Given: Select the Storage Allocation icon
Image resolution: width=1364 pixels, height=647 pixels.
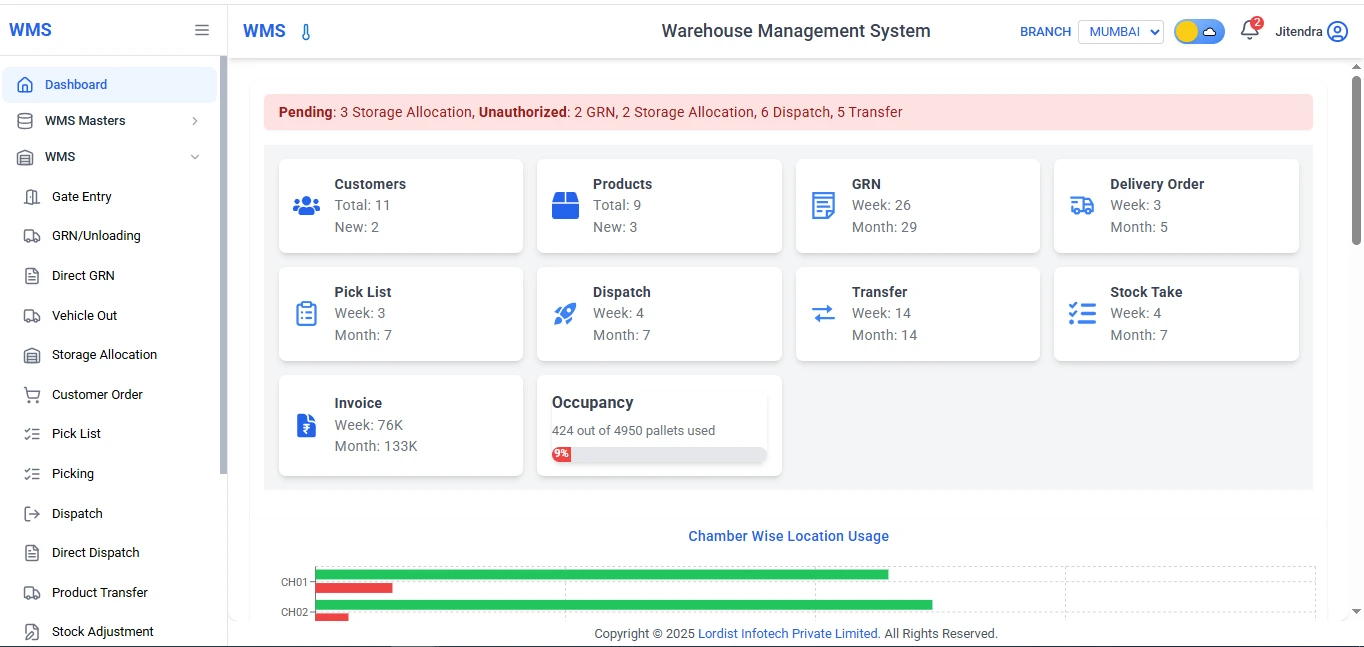Looking at the screenshot, I should pyautogui.click(x=33, y=354).
